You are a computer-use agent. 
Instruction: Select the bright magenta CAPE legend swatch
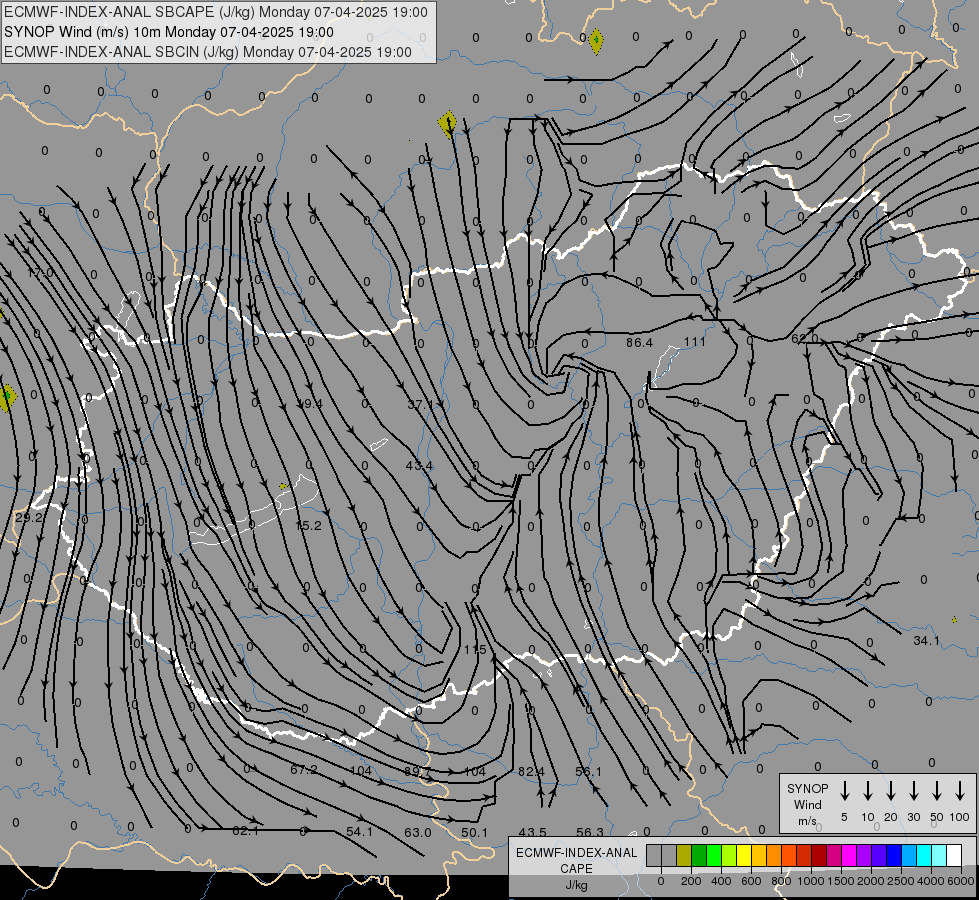click(849, 856)
